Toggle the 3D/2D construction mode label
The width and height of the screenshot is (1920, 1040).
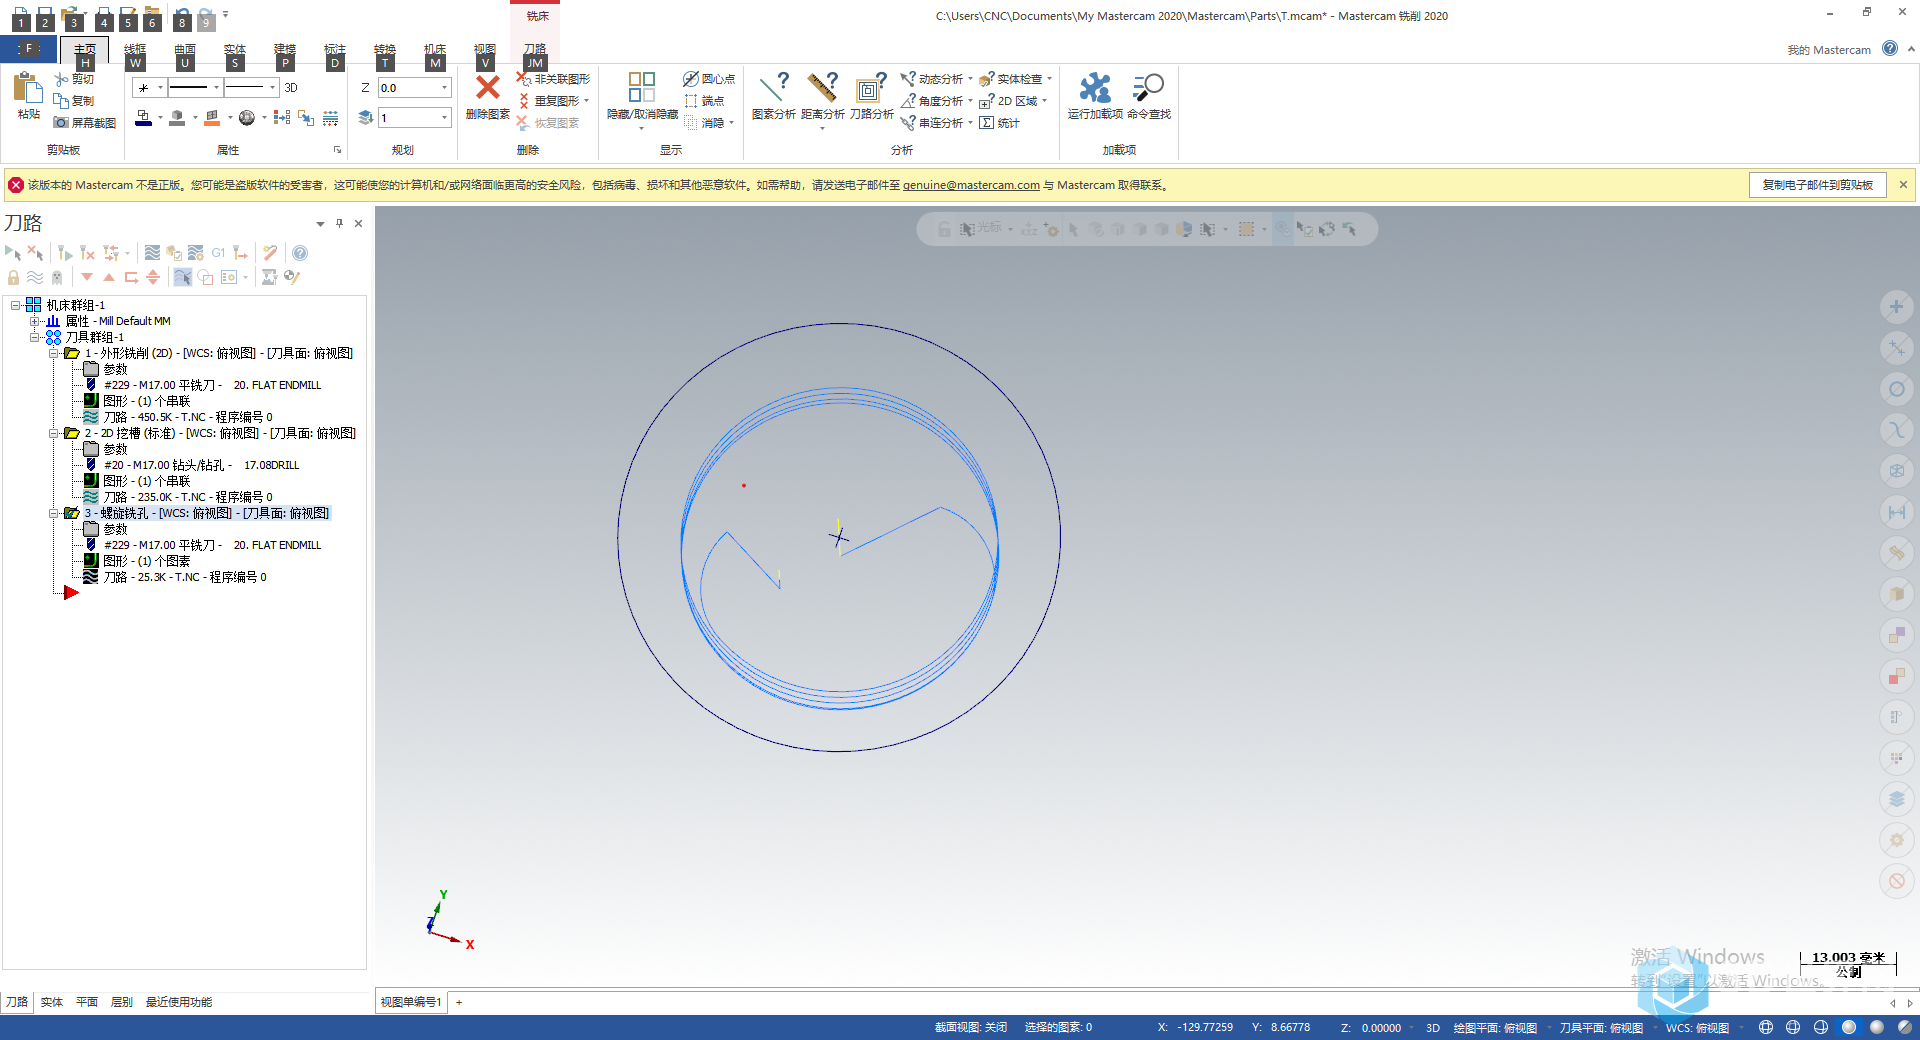click(291, 88)
